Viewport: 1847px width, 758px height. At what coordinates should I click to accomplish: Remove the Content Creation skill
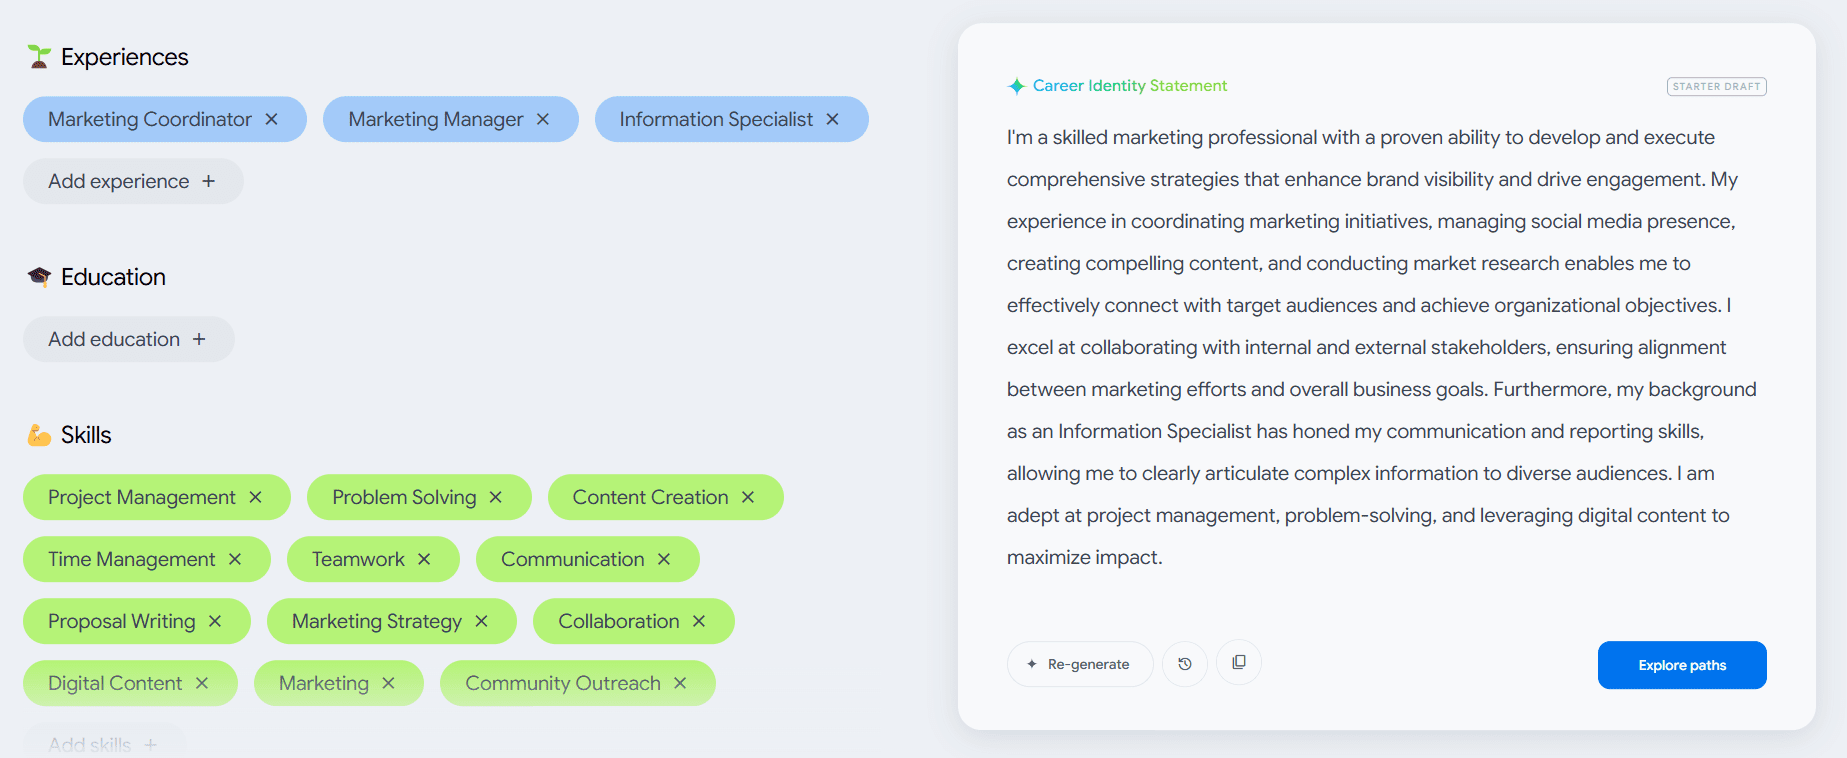(748, 497)
